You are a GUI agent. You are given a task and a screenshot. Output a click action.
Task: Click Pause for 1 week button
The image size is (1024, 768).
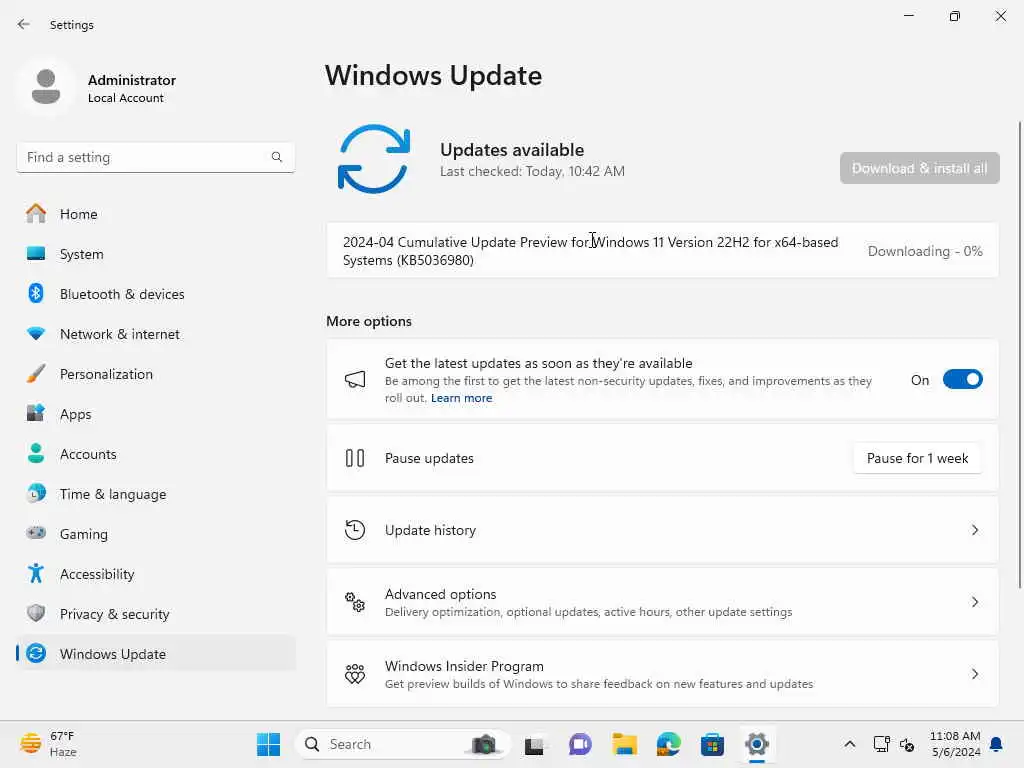click(x=917, y=458)
